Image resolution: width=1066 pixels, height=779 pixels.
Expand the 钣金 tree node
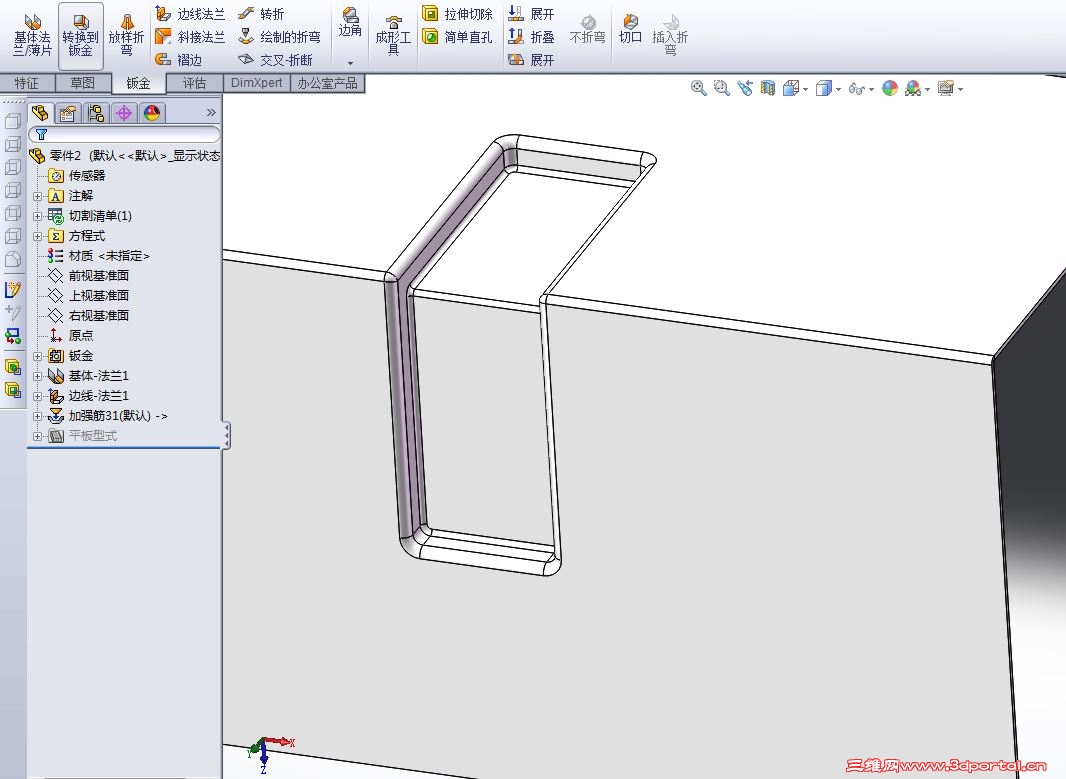coord(37,356)
